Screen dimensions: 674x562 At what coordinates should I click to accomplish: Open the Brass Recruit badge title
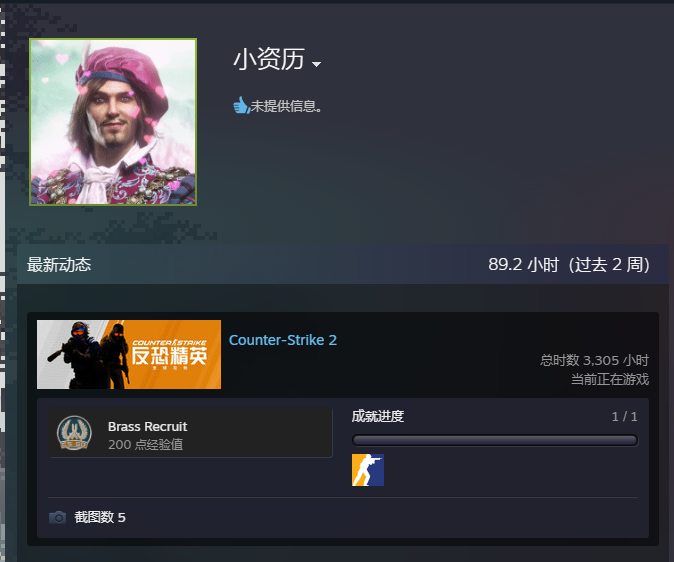pyautogui.click(x=147, y=426)
